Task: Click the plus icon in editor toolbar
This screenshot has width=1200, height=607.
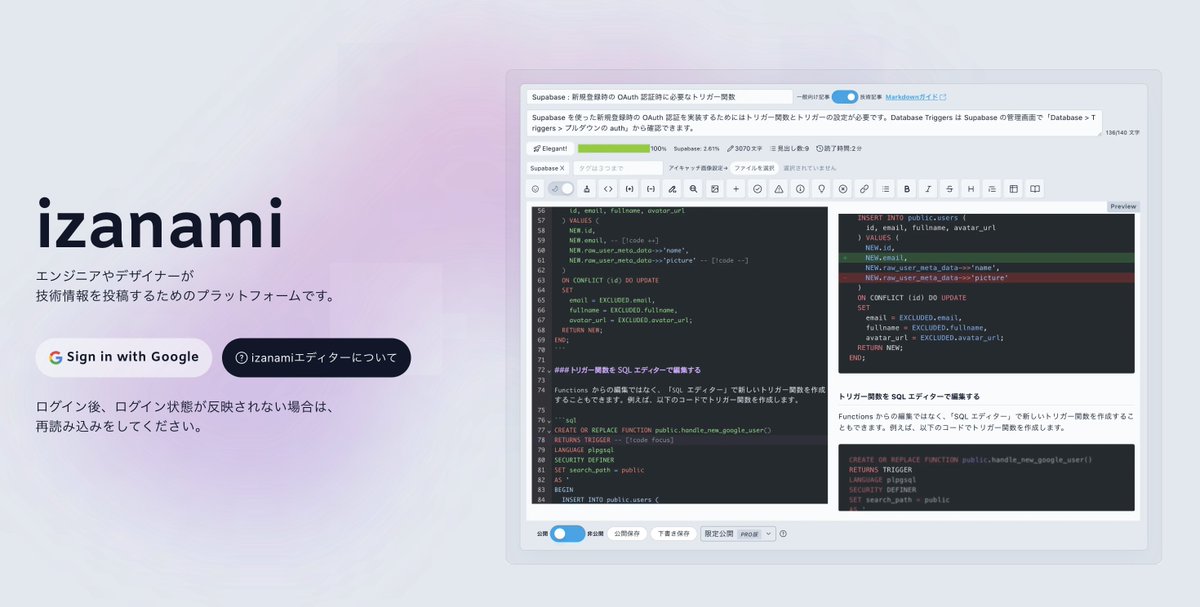Action: (736, 188)
